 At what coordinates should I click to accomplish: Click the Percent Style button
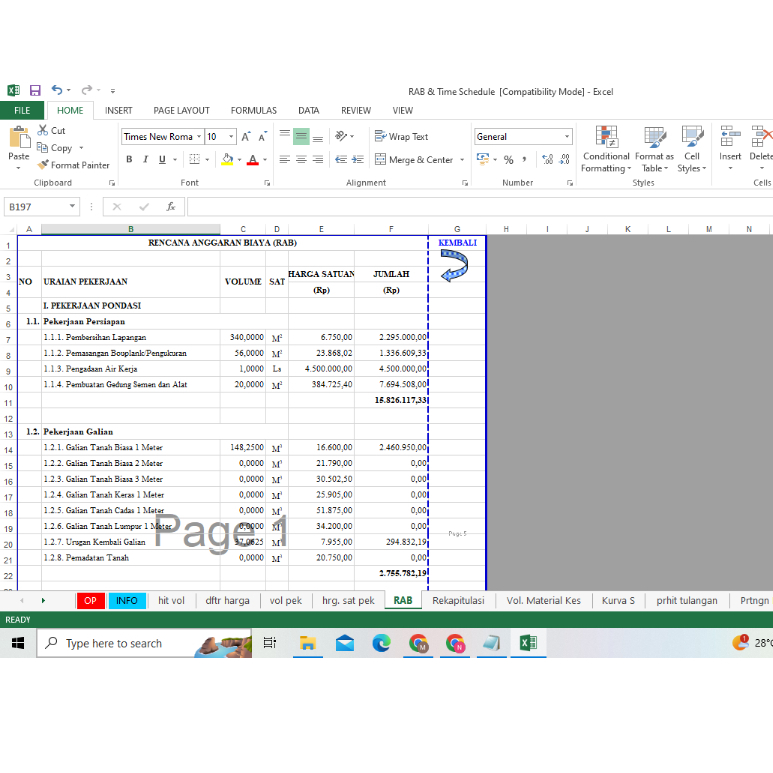tap(508, 160)
